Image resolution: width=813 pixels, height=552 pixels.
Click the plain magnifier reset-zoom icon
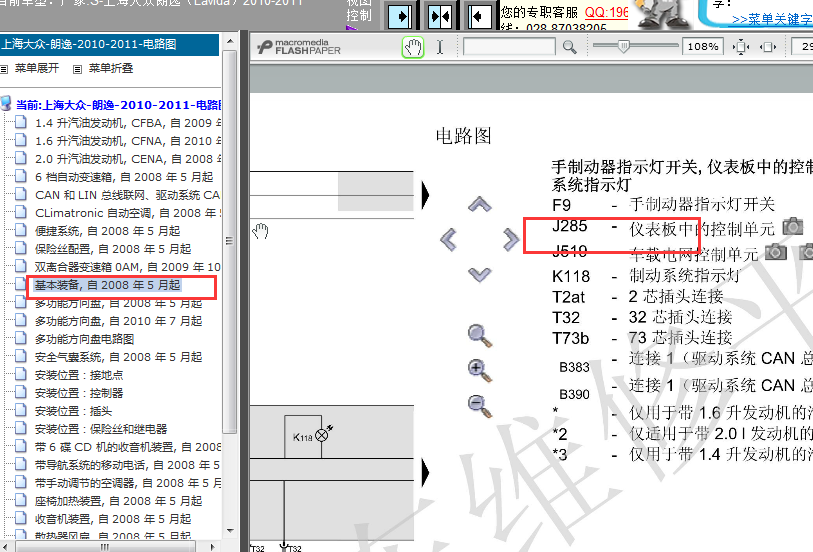480,335
